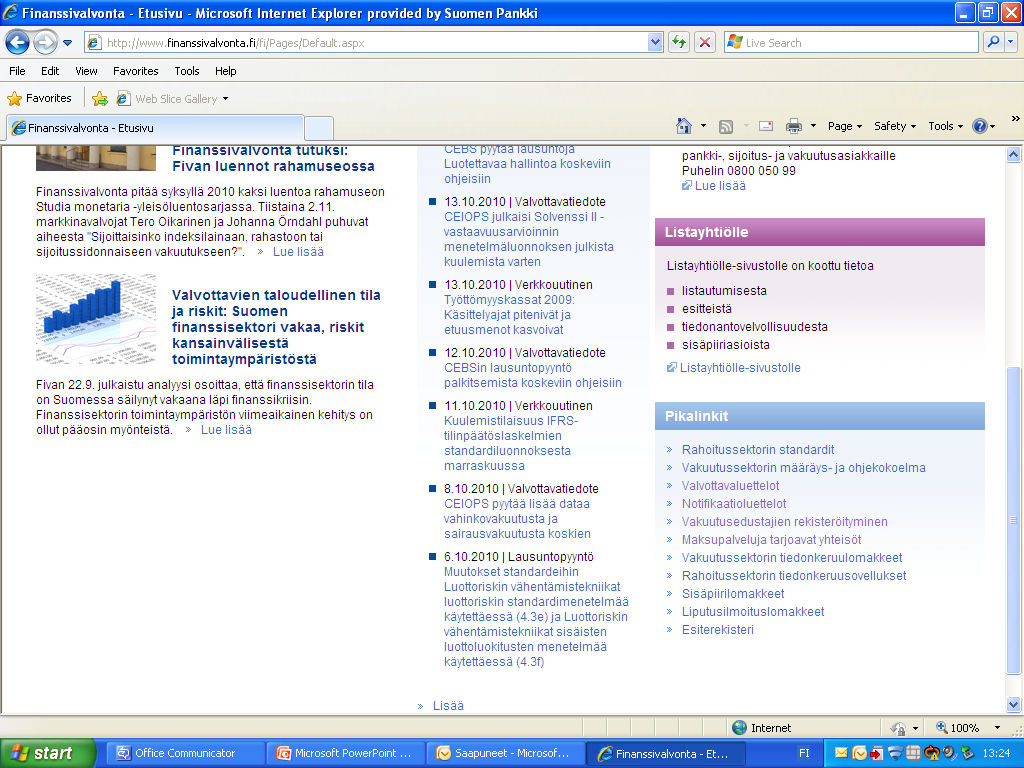Screen dimensions: 1024x768
Task: Click Add to Favorites Bar star icon
Action: (x=100, y=99)
